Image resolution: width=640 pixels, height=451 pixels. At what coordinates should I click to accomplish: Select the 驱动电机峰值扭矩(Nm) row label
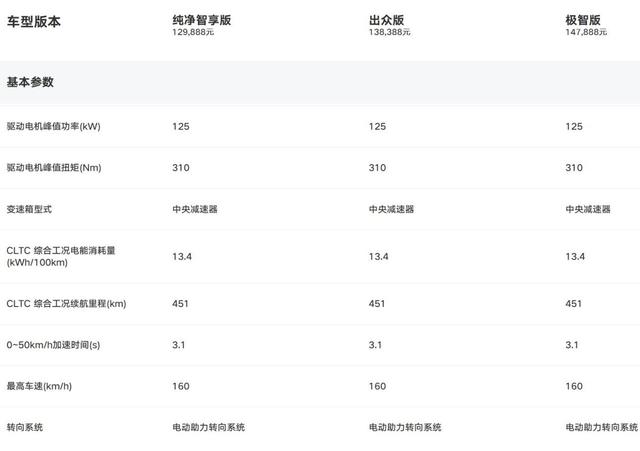(54, 168)
